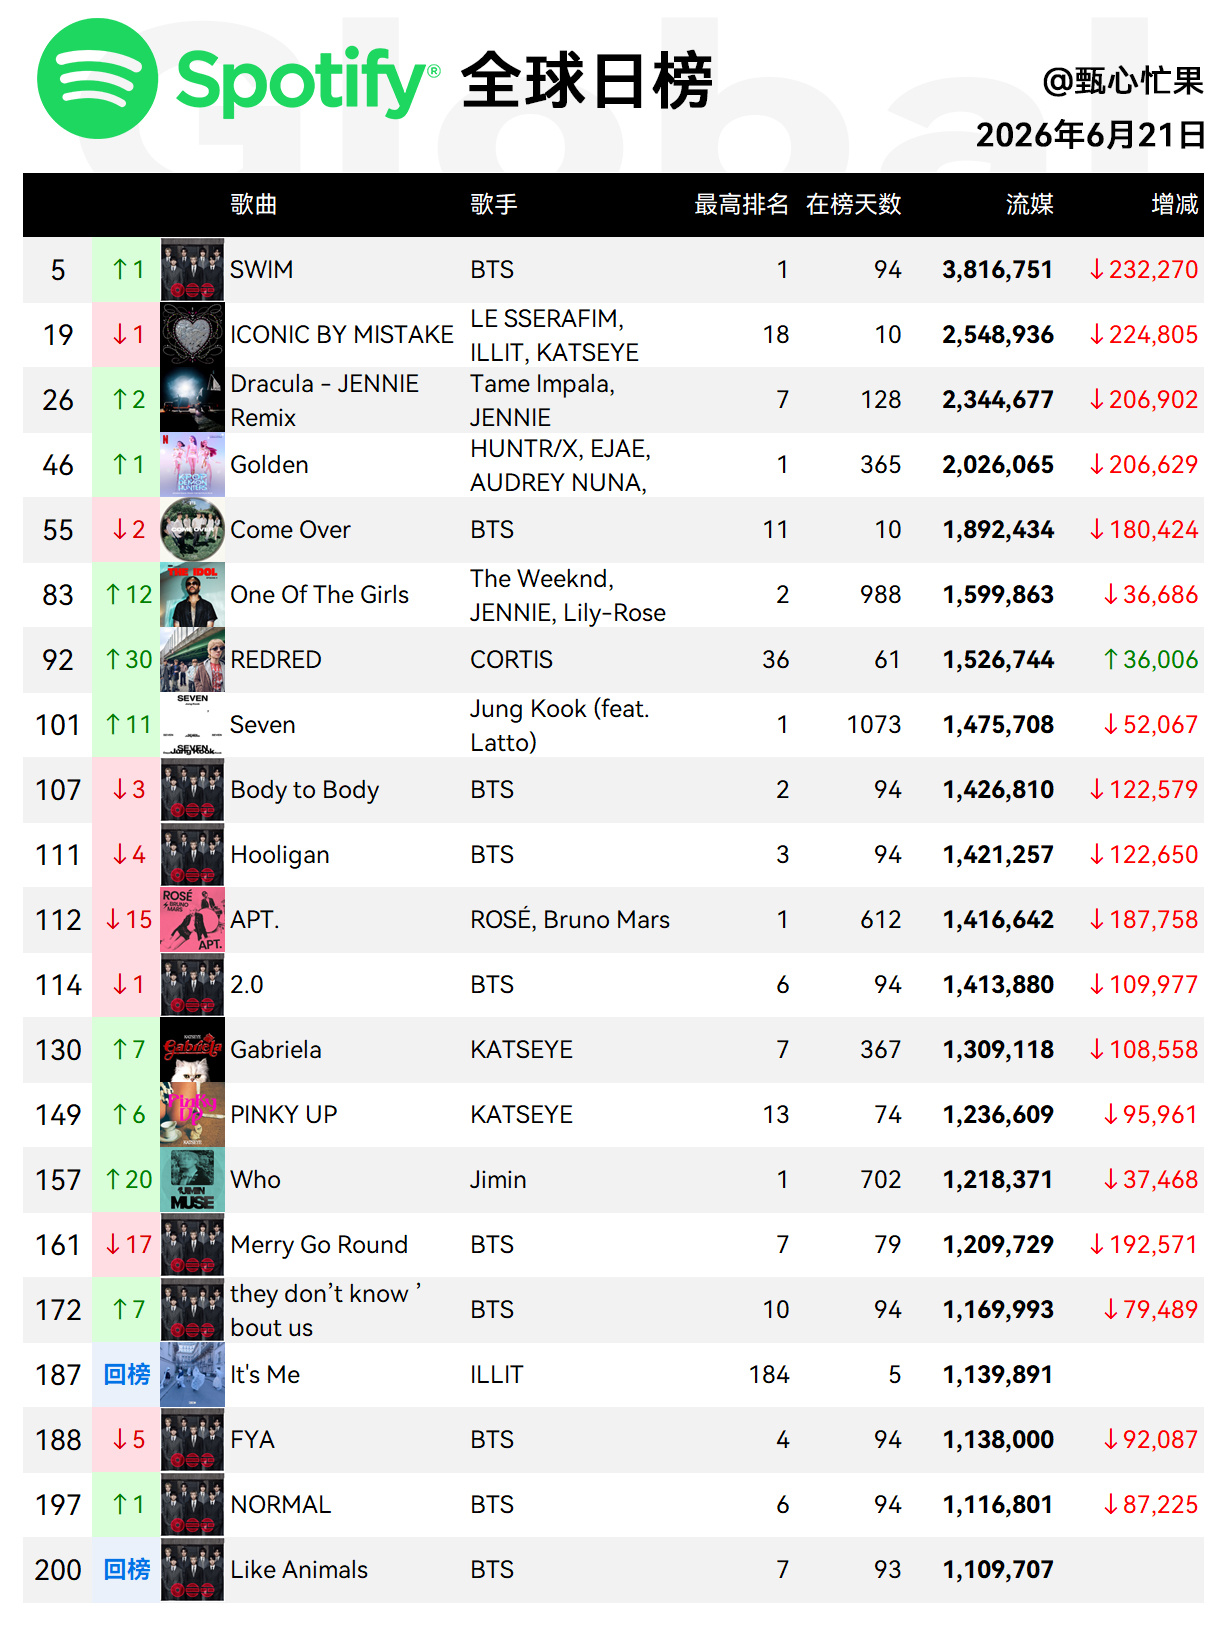Click the Dracula JENNIE Remix album cover
Viewport: 1225px width, 1627px height.
point(192,400)
